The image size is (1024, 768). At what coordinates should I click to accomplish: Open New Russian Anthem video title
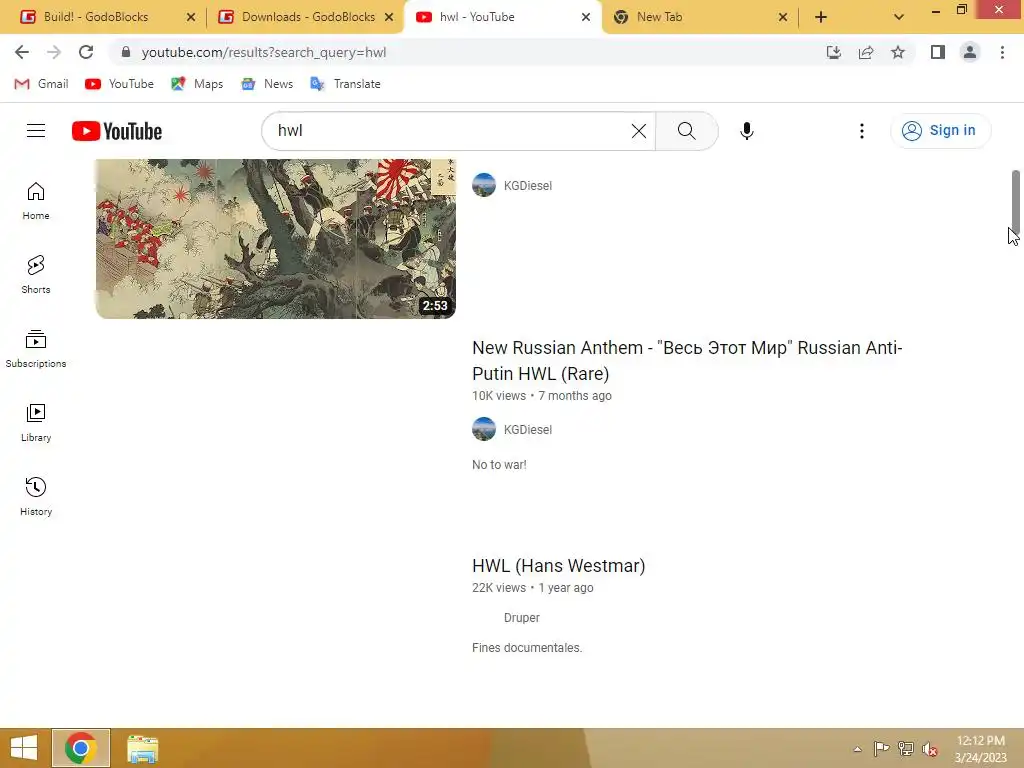687,360
